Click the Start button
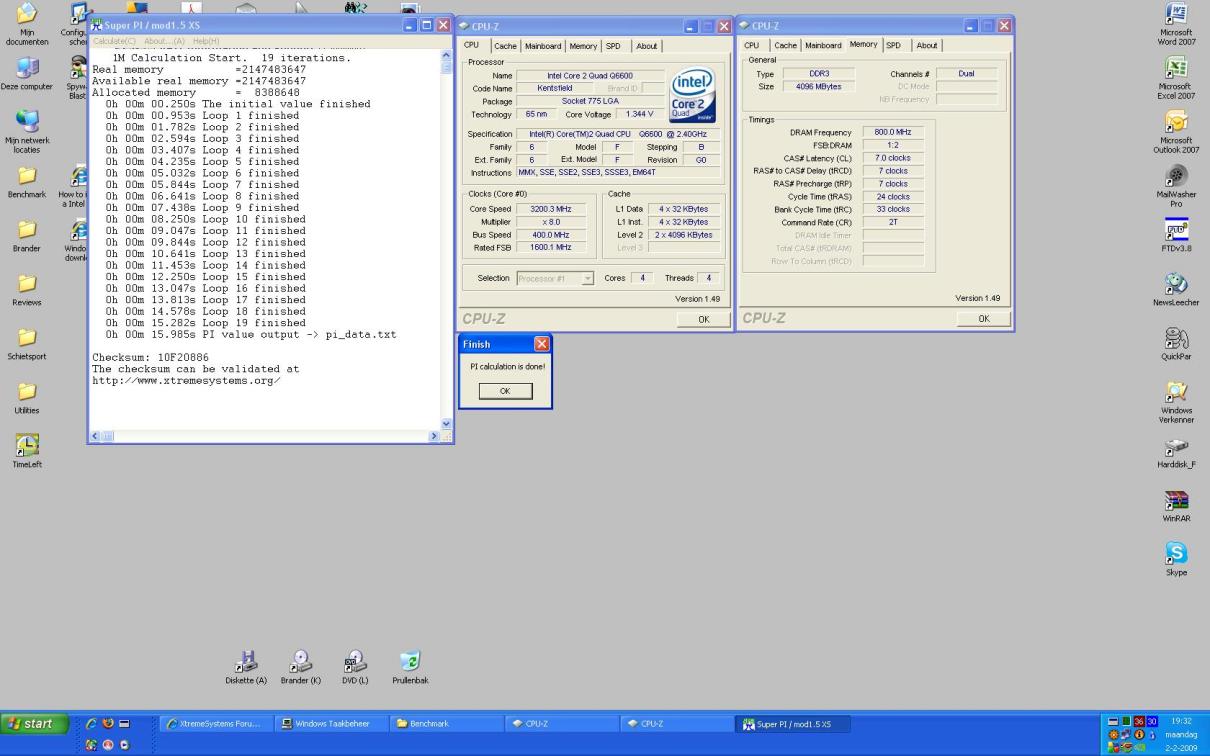 tap(35, 724)
